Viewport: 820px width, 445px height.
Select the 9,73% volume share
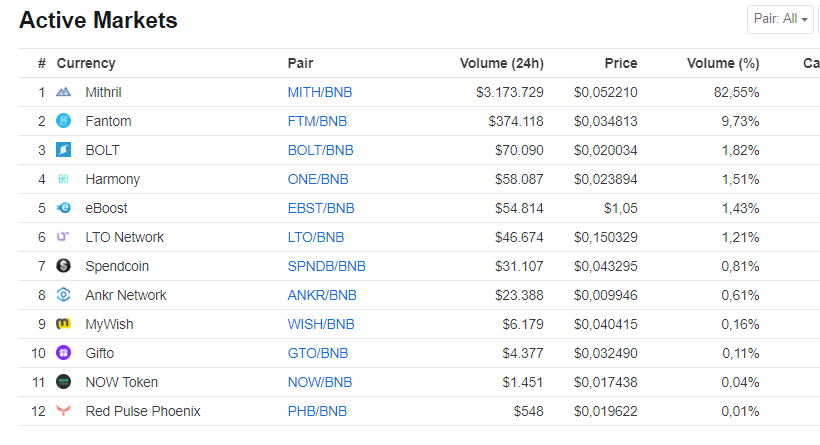click(x=740, y=121)
